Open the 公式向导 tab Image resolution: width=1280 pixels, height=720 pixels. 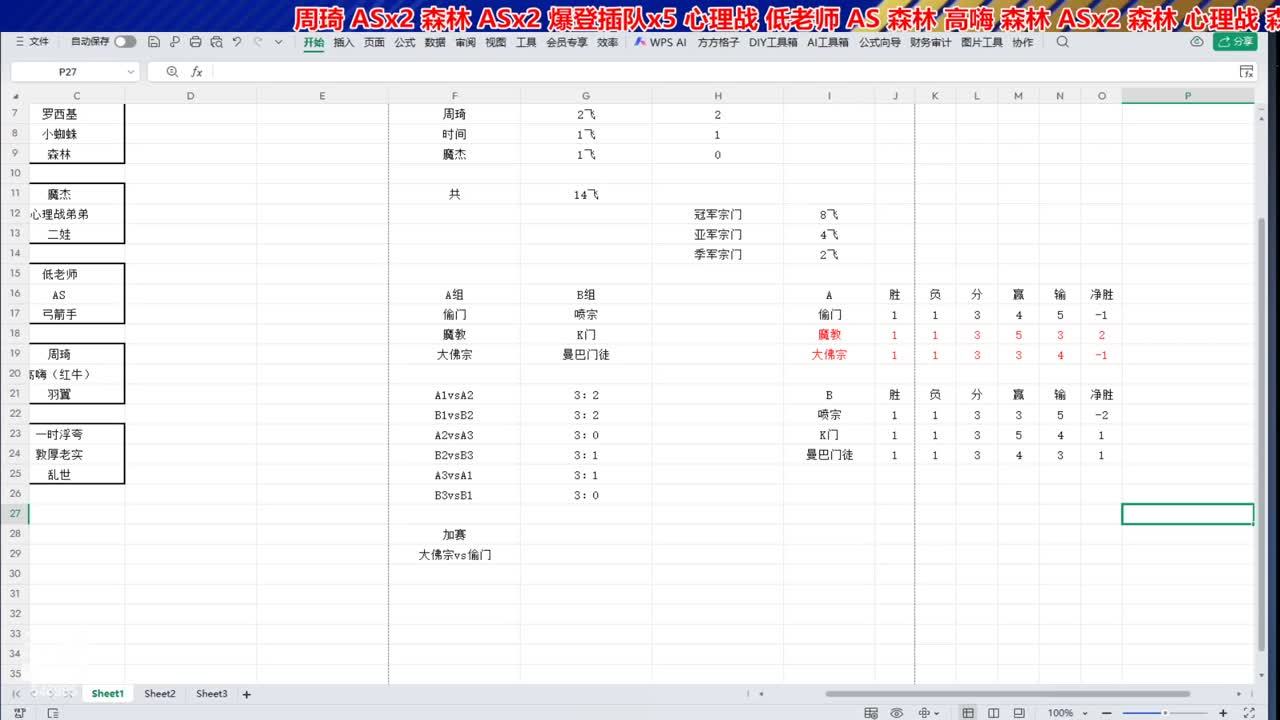click(x=880, y=43)
